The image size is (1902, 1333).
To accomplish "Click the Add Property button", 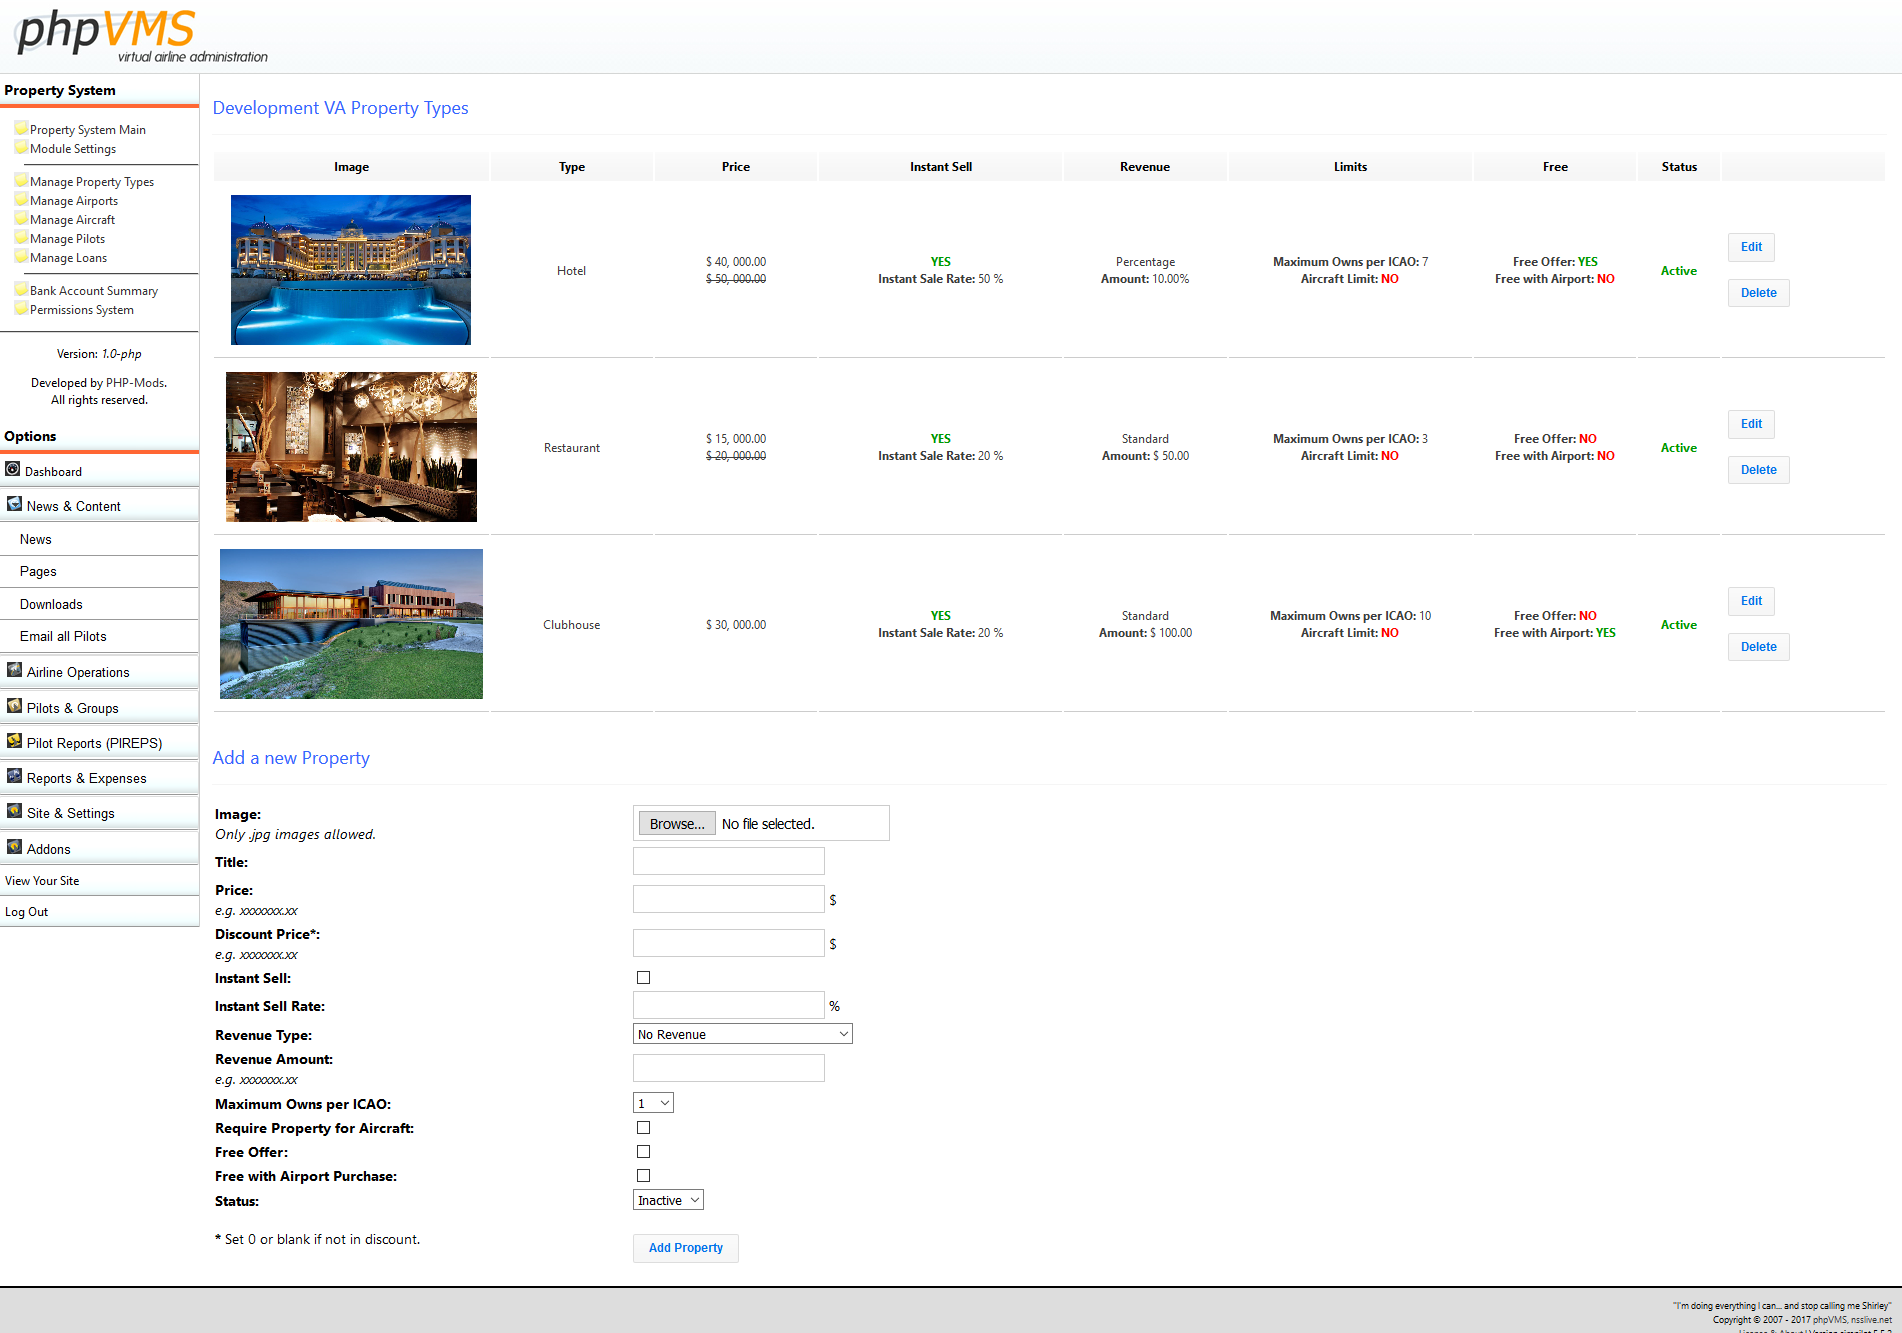I will pos(685,1248).
